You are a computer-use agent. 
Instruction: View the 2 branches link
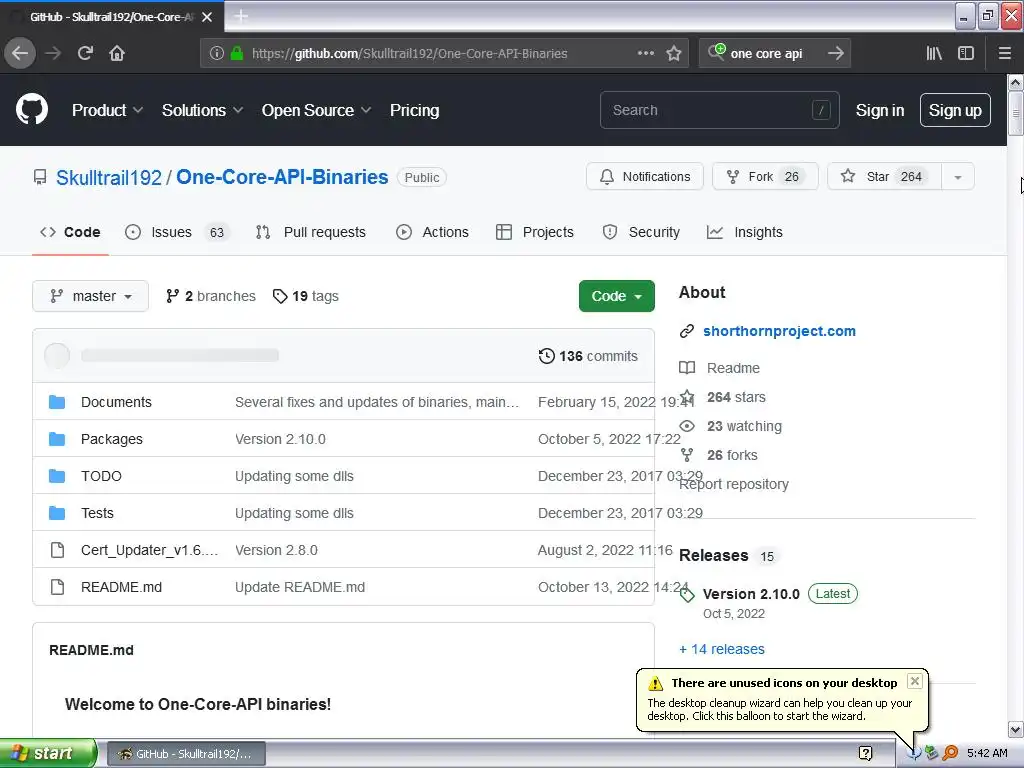tap(211, 296)
